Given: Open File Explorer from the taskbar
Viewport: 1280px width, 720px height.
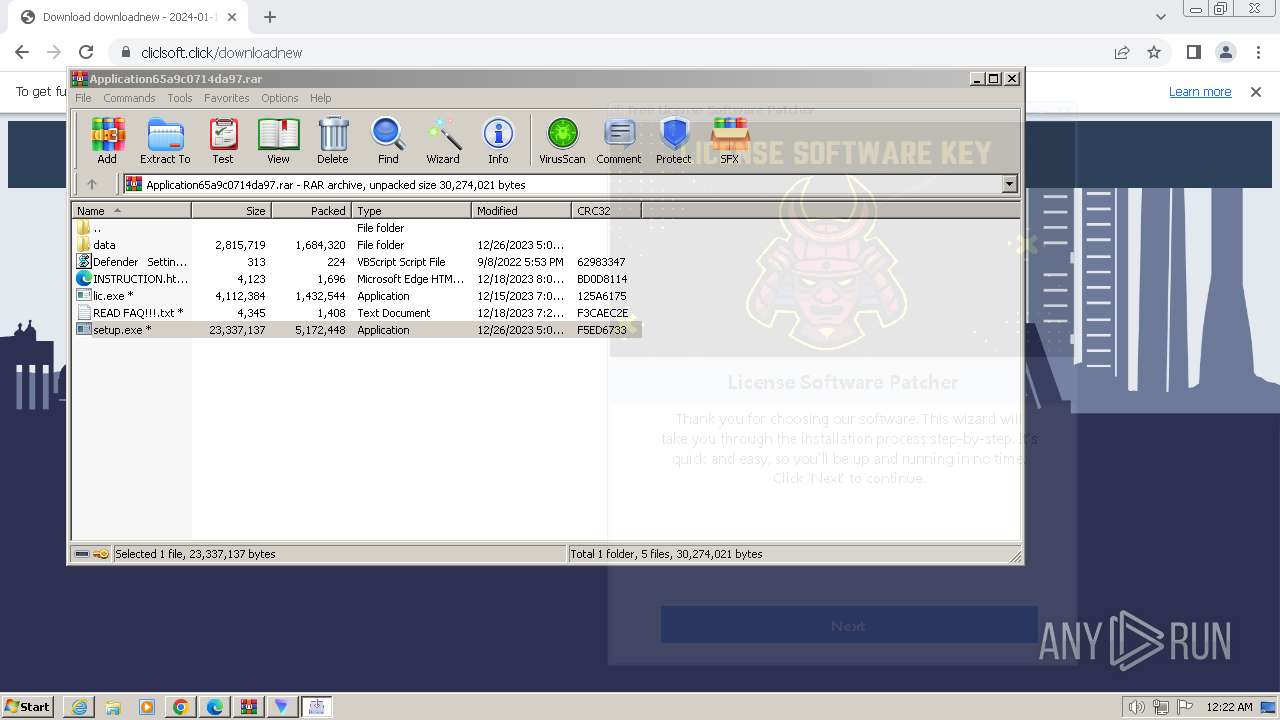Looking at the screenshot, I should pos(113,707).
